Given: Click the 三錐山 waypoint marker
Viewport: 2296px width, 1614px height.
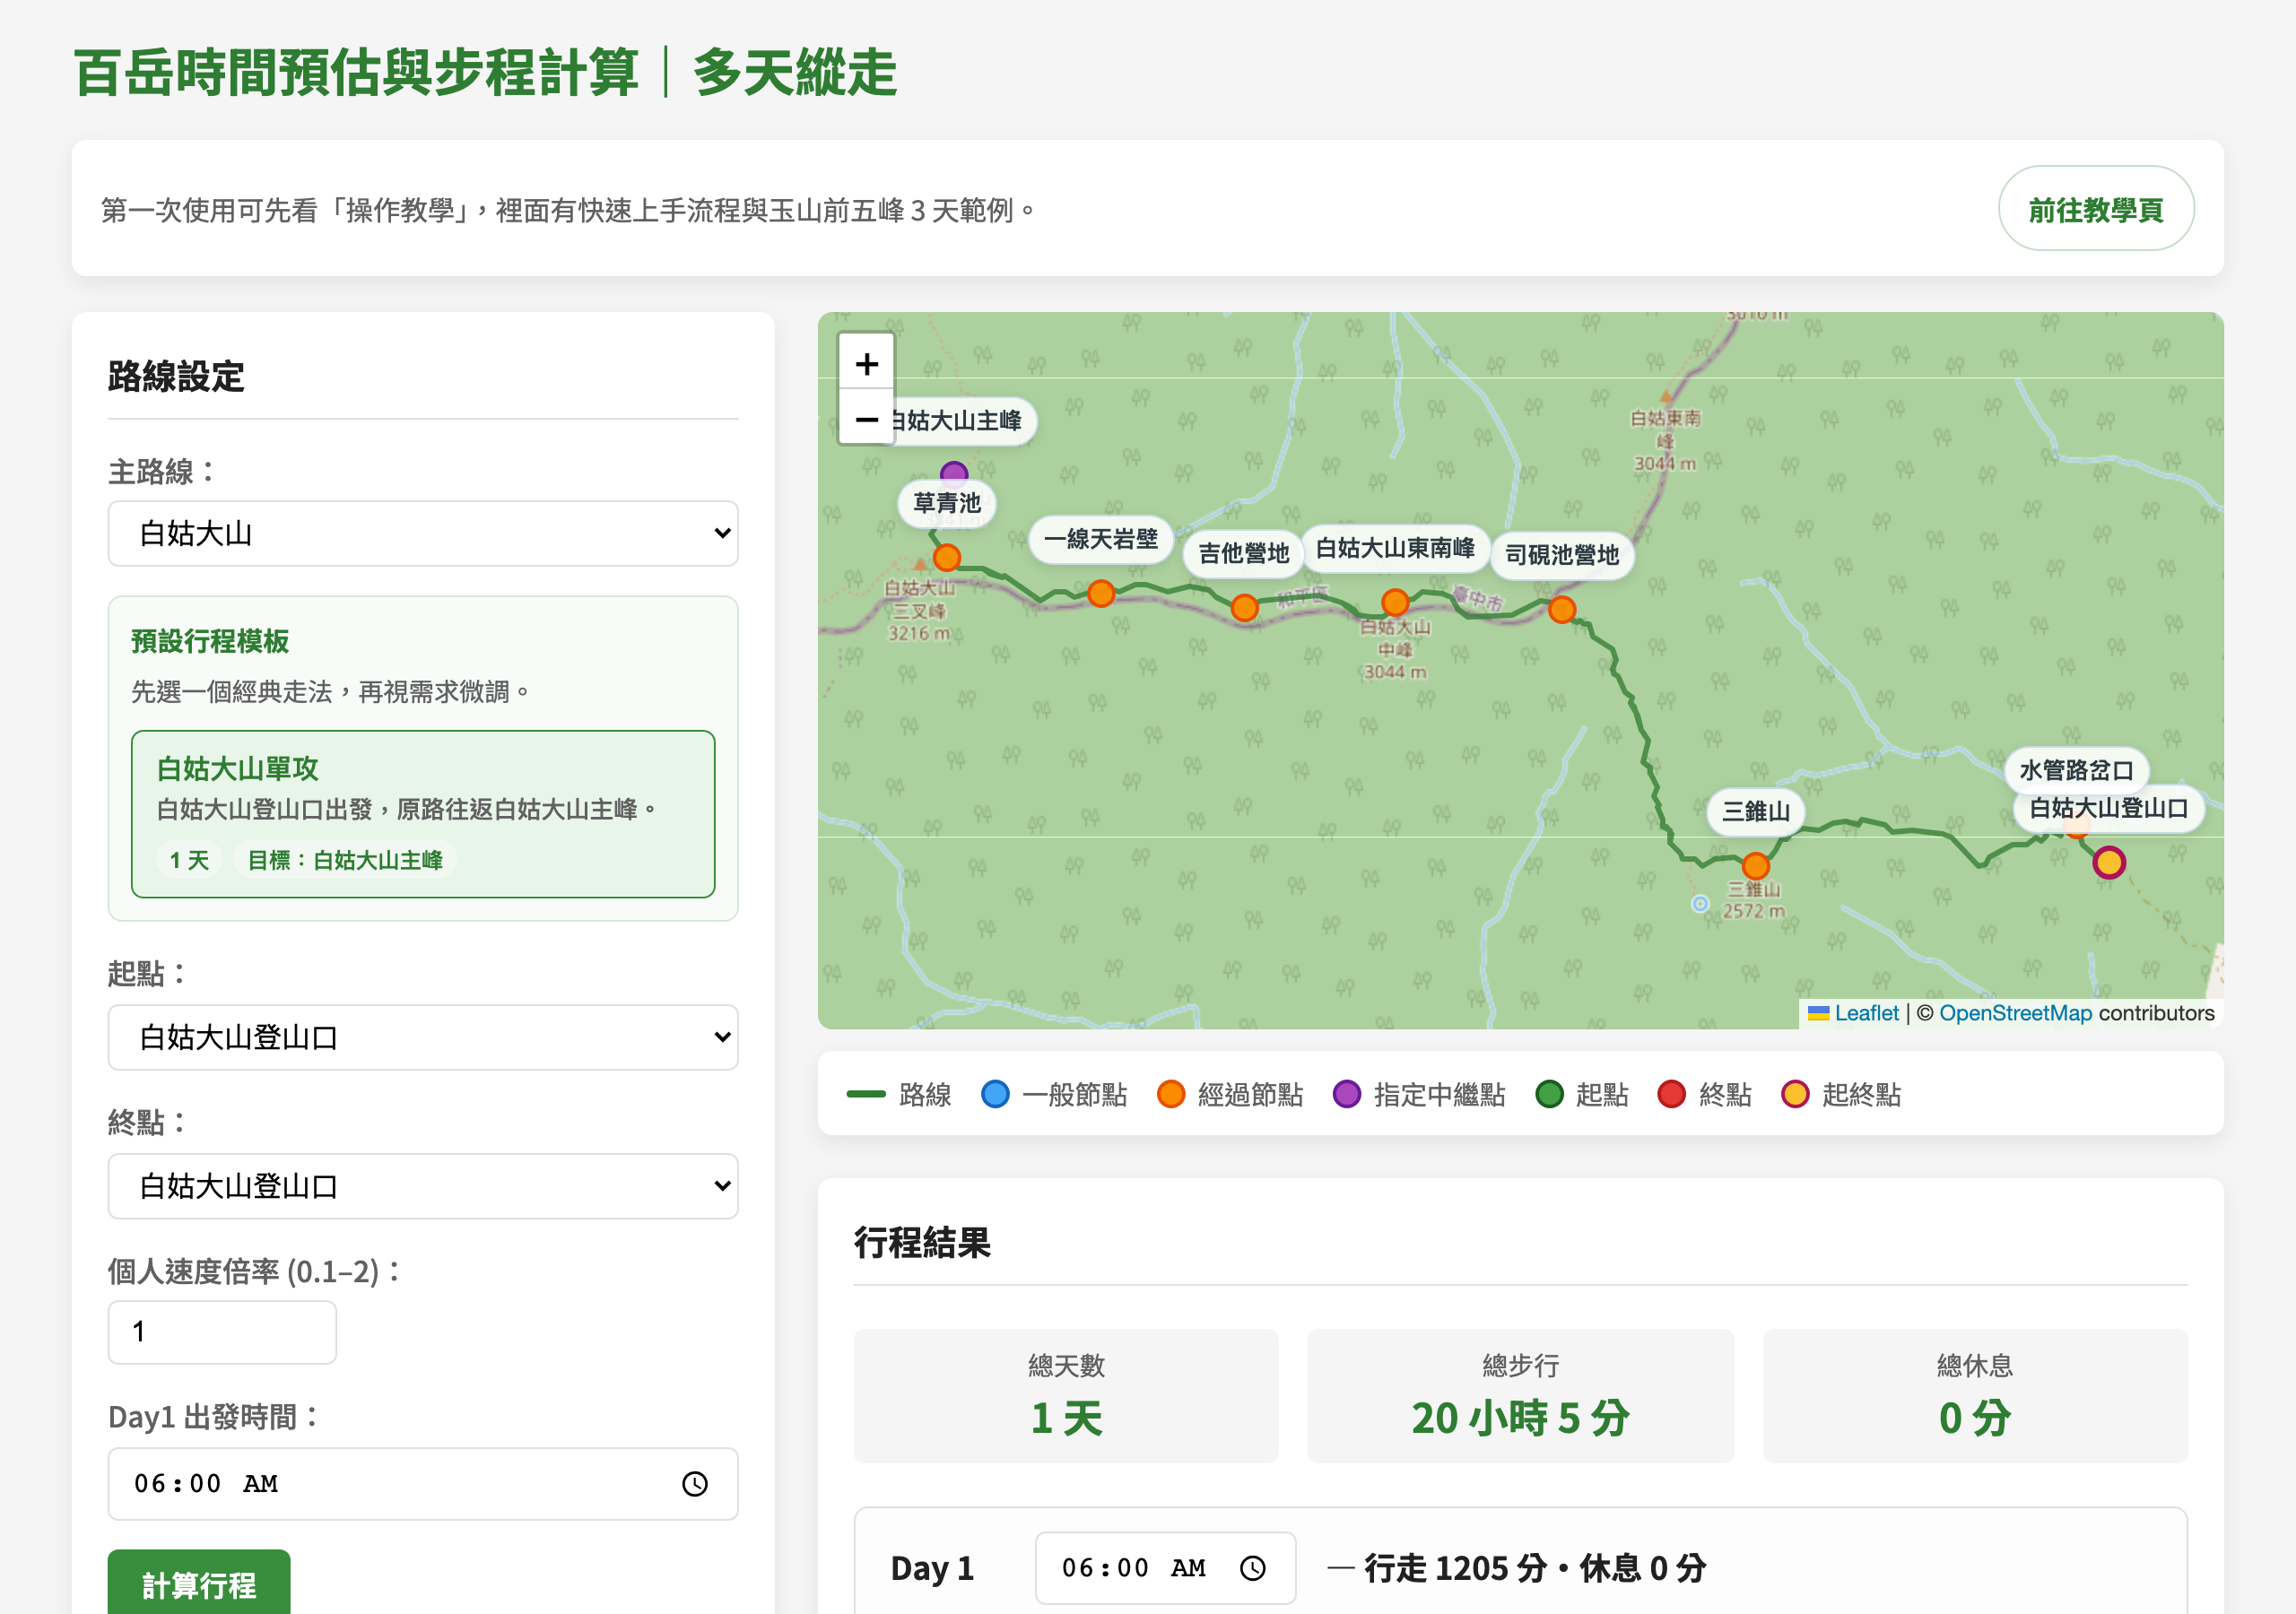Looking at the screenshot, I should [1754, 866].
